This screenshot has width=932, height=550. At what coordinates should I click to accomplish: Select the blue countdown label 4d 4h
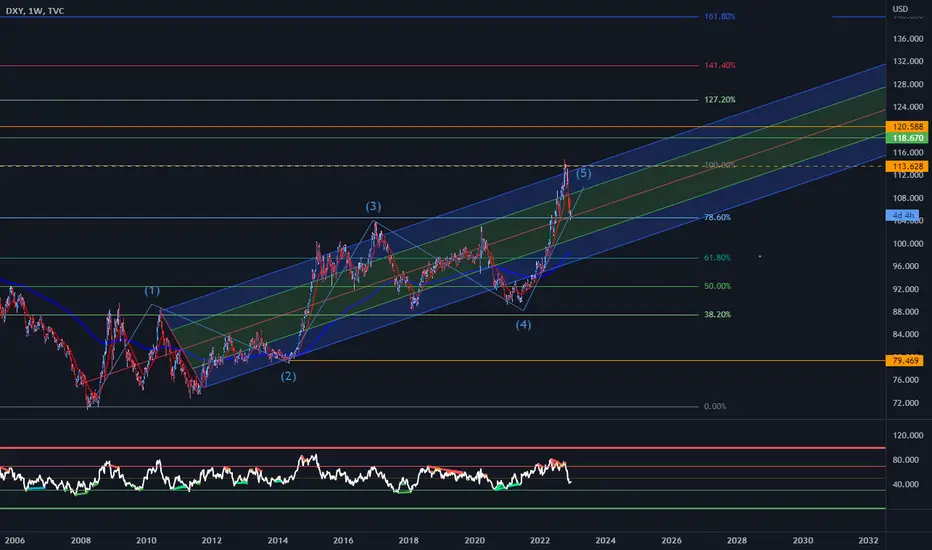click(x=902, y=215)
